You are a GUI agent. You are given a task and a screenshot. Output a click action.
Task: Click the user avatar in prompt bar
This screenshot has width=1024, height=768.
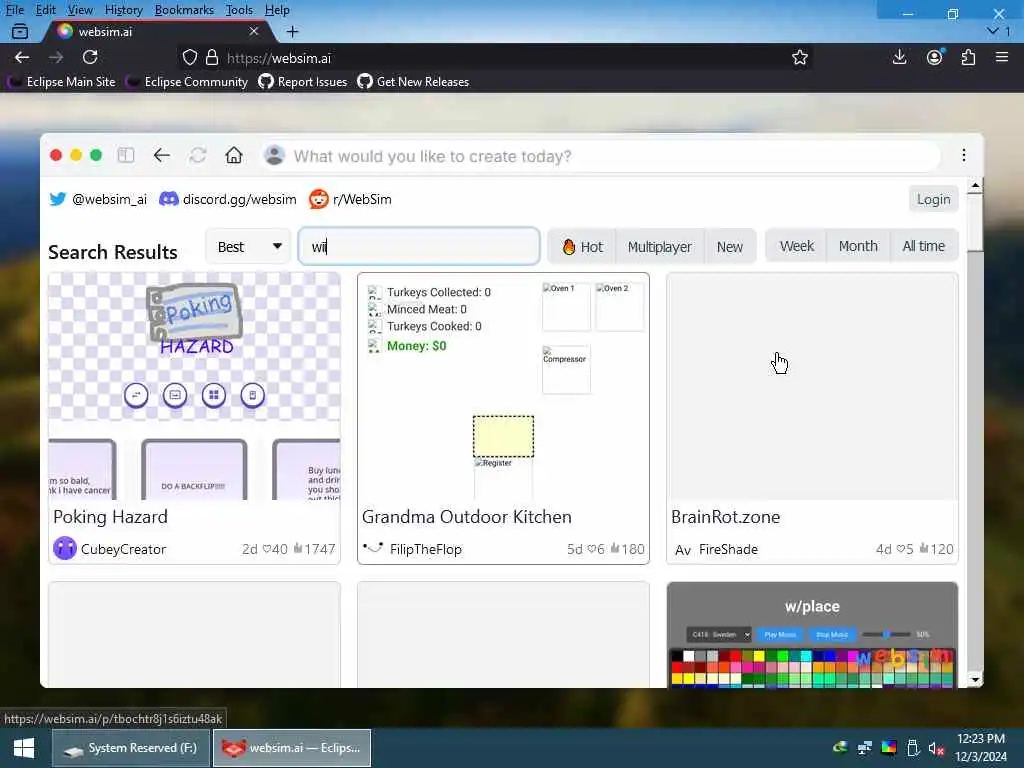(x=274, y=155)
